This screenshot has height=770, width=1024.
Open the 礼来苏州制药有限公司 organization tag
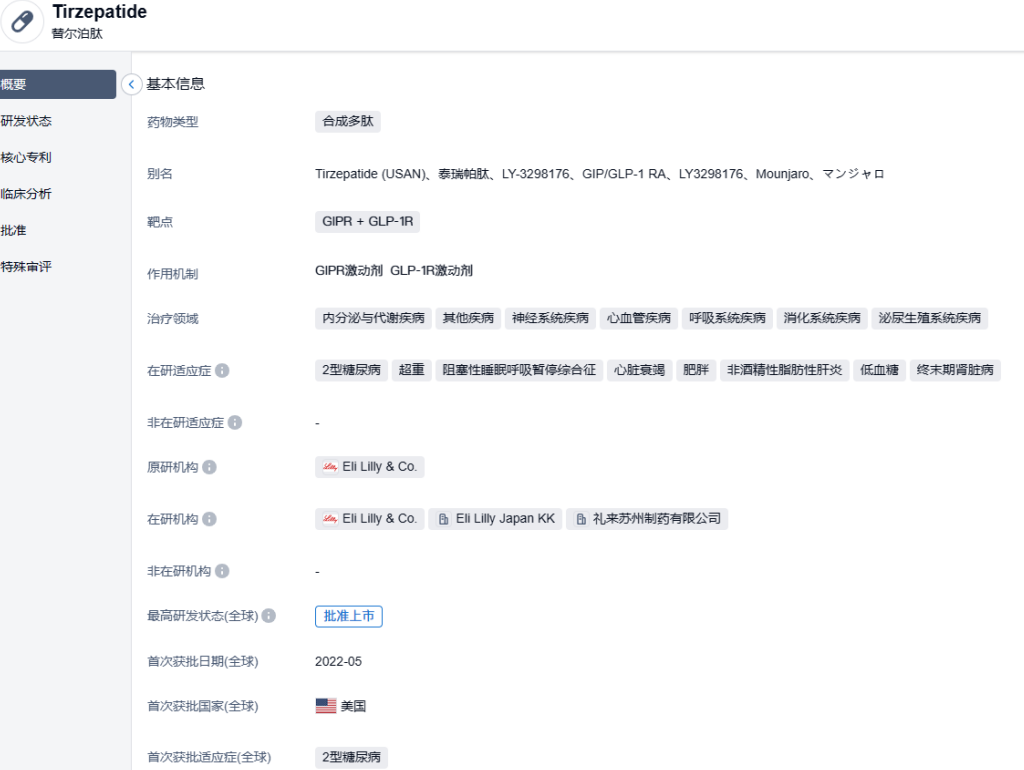[x=647, y=519]
